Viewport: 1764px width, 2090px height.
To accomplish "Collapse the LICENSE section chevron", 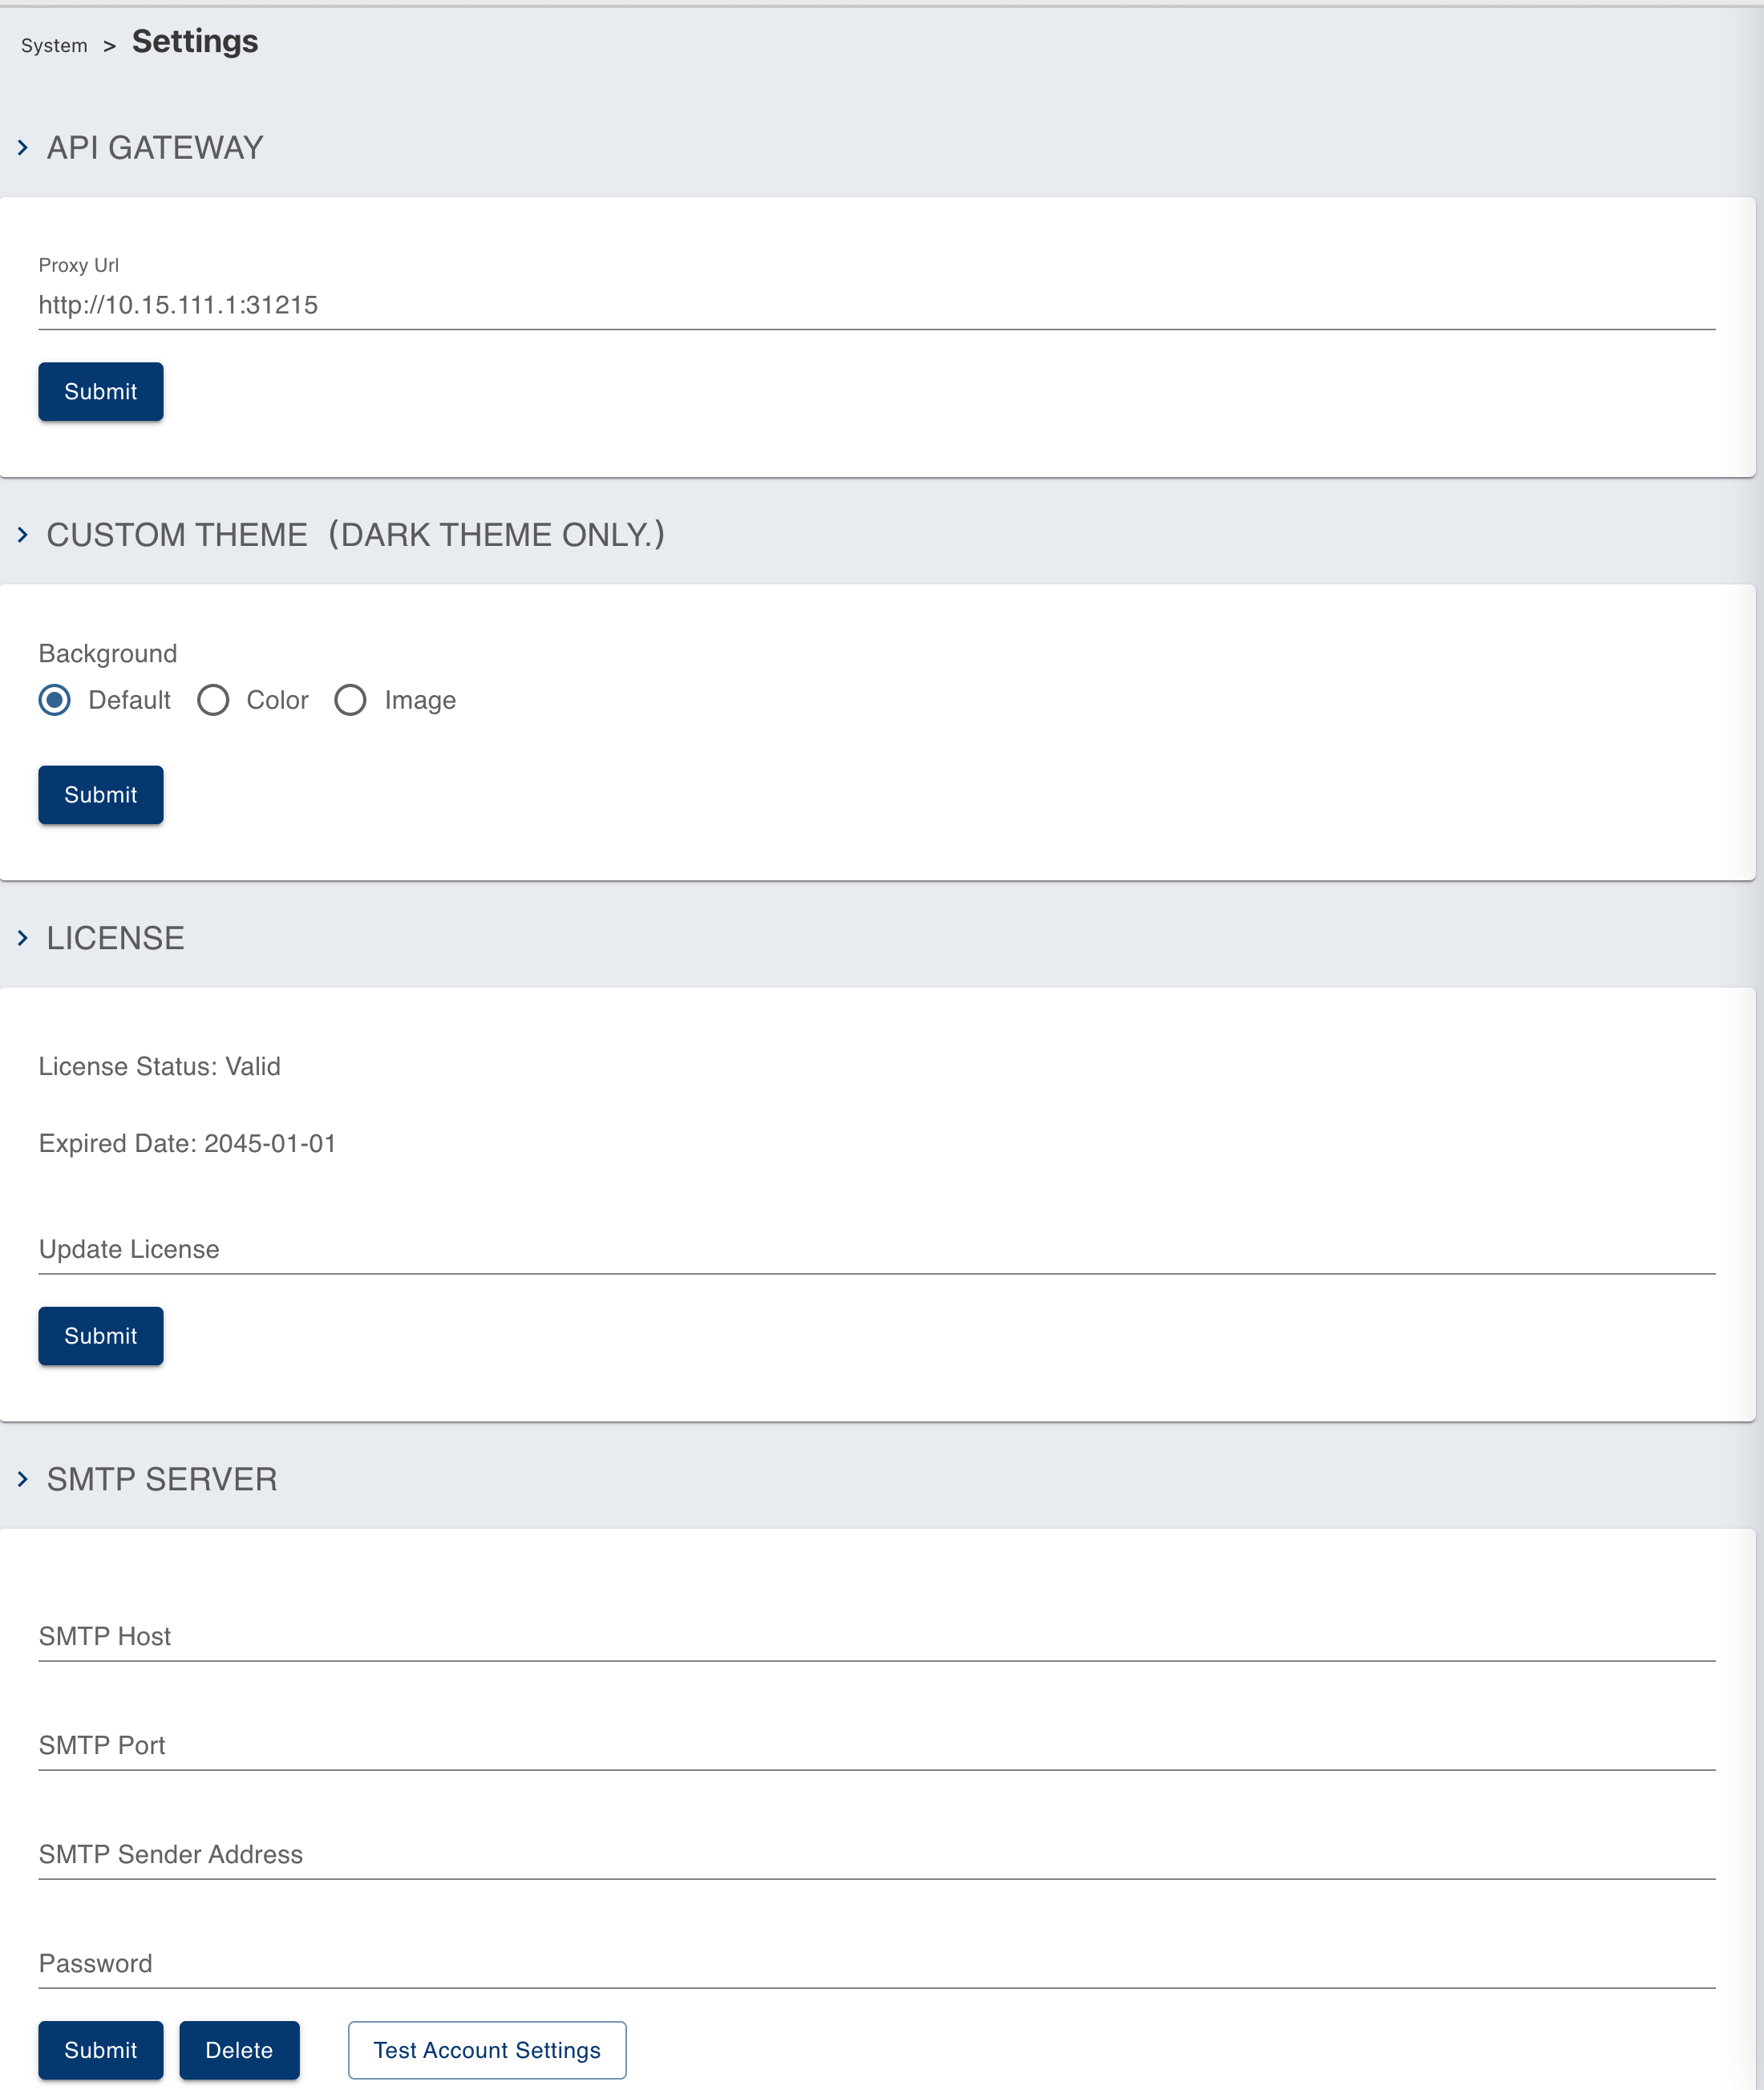I will pyautogui.click(x=23, y=938).
